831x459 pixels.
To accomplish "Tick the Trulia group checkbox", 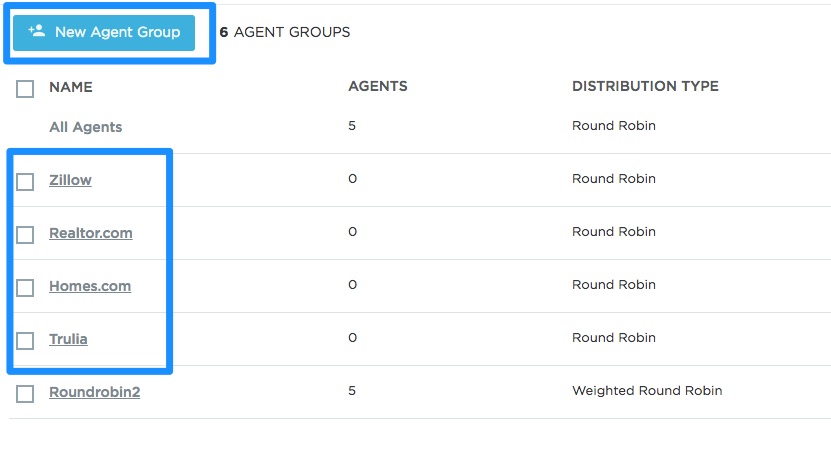I will tap(25, 341).
